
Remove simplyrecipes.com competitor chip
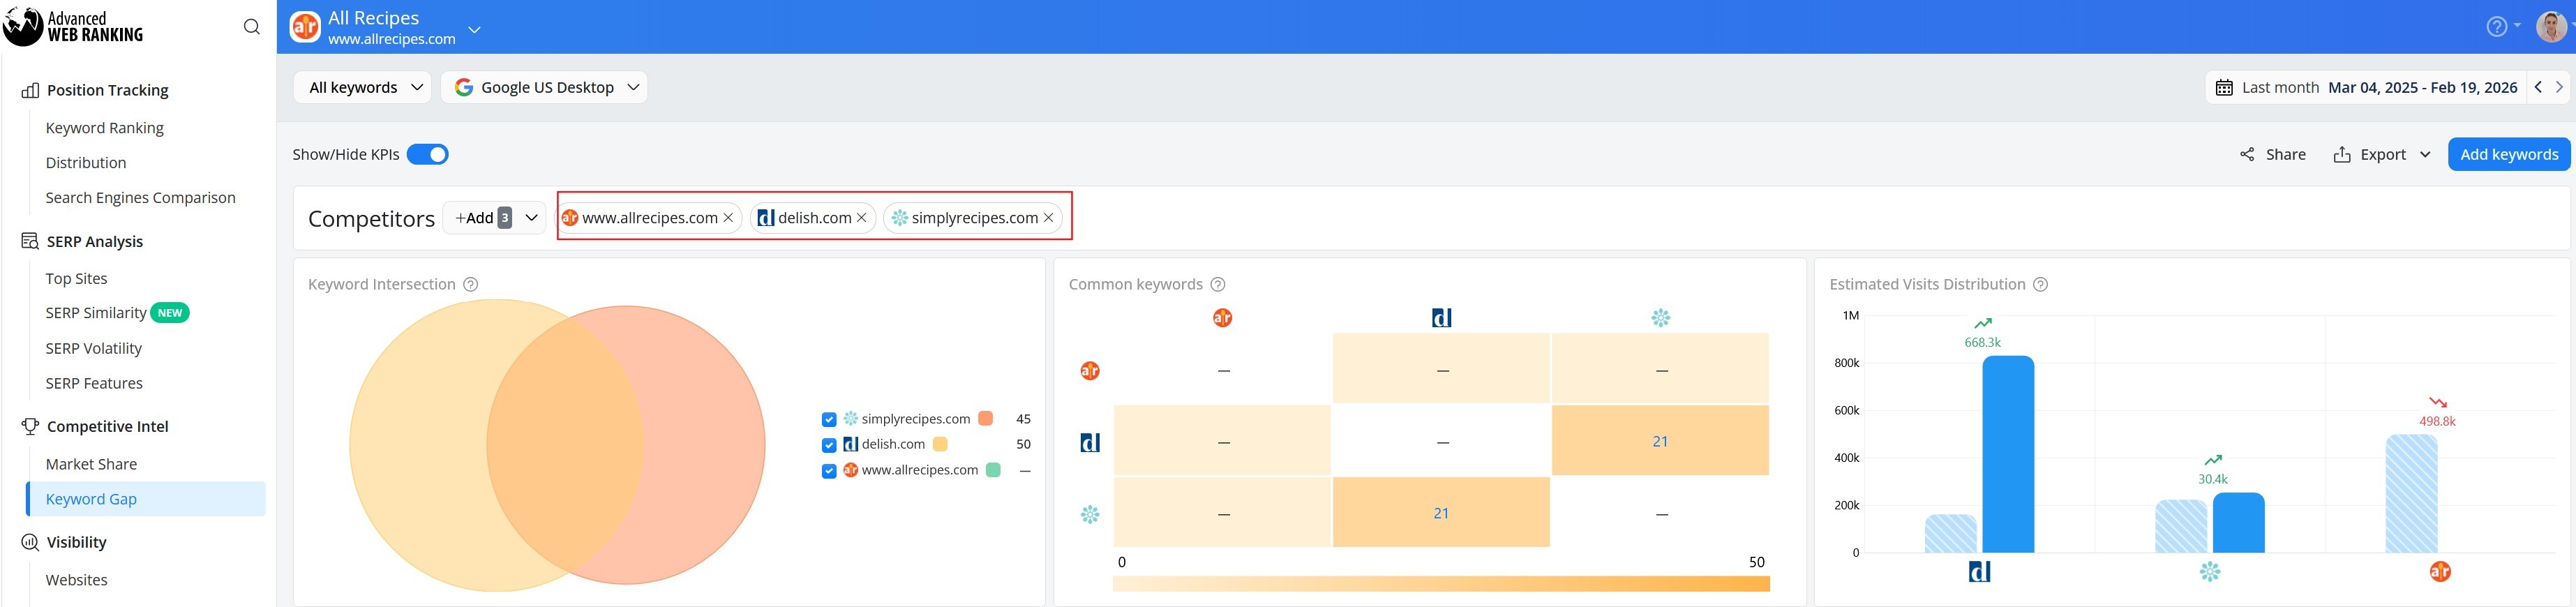click(1048, 218)
